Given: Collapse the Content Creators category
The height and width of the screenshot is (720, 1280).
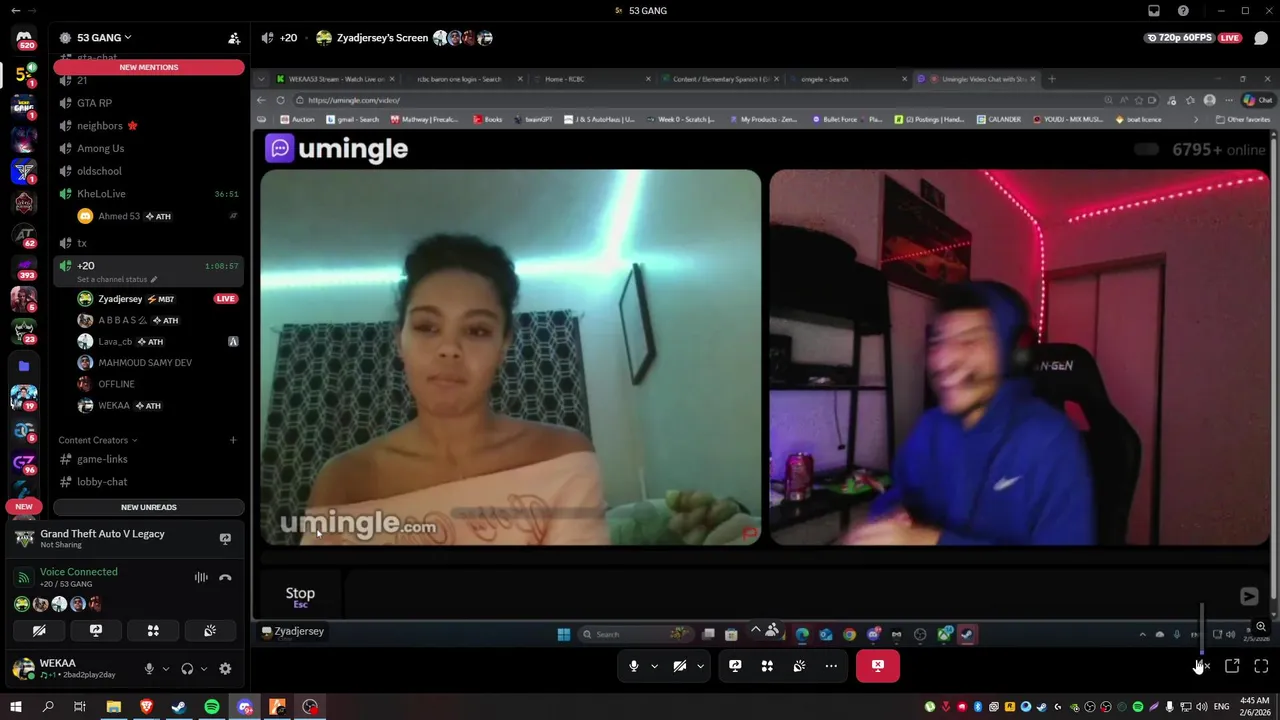Looking at the screenshot, I should [98, 440].
